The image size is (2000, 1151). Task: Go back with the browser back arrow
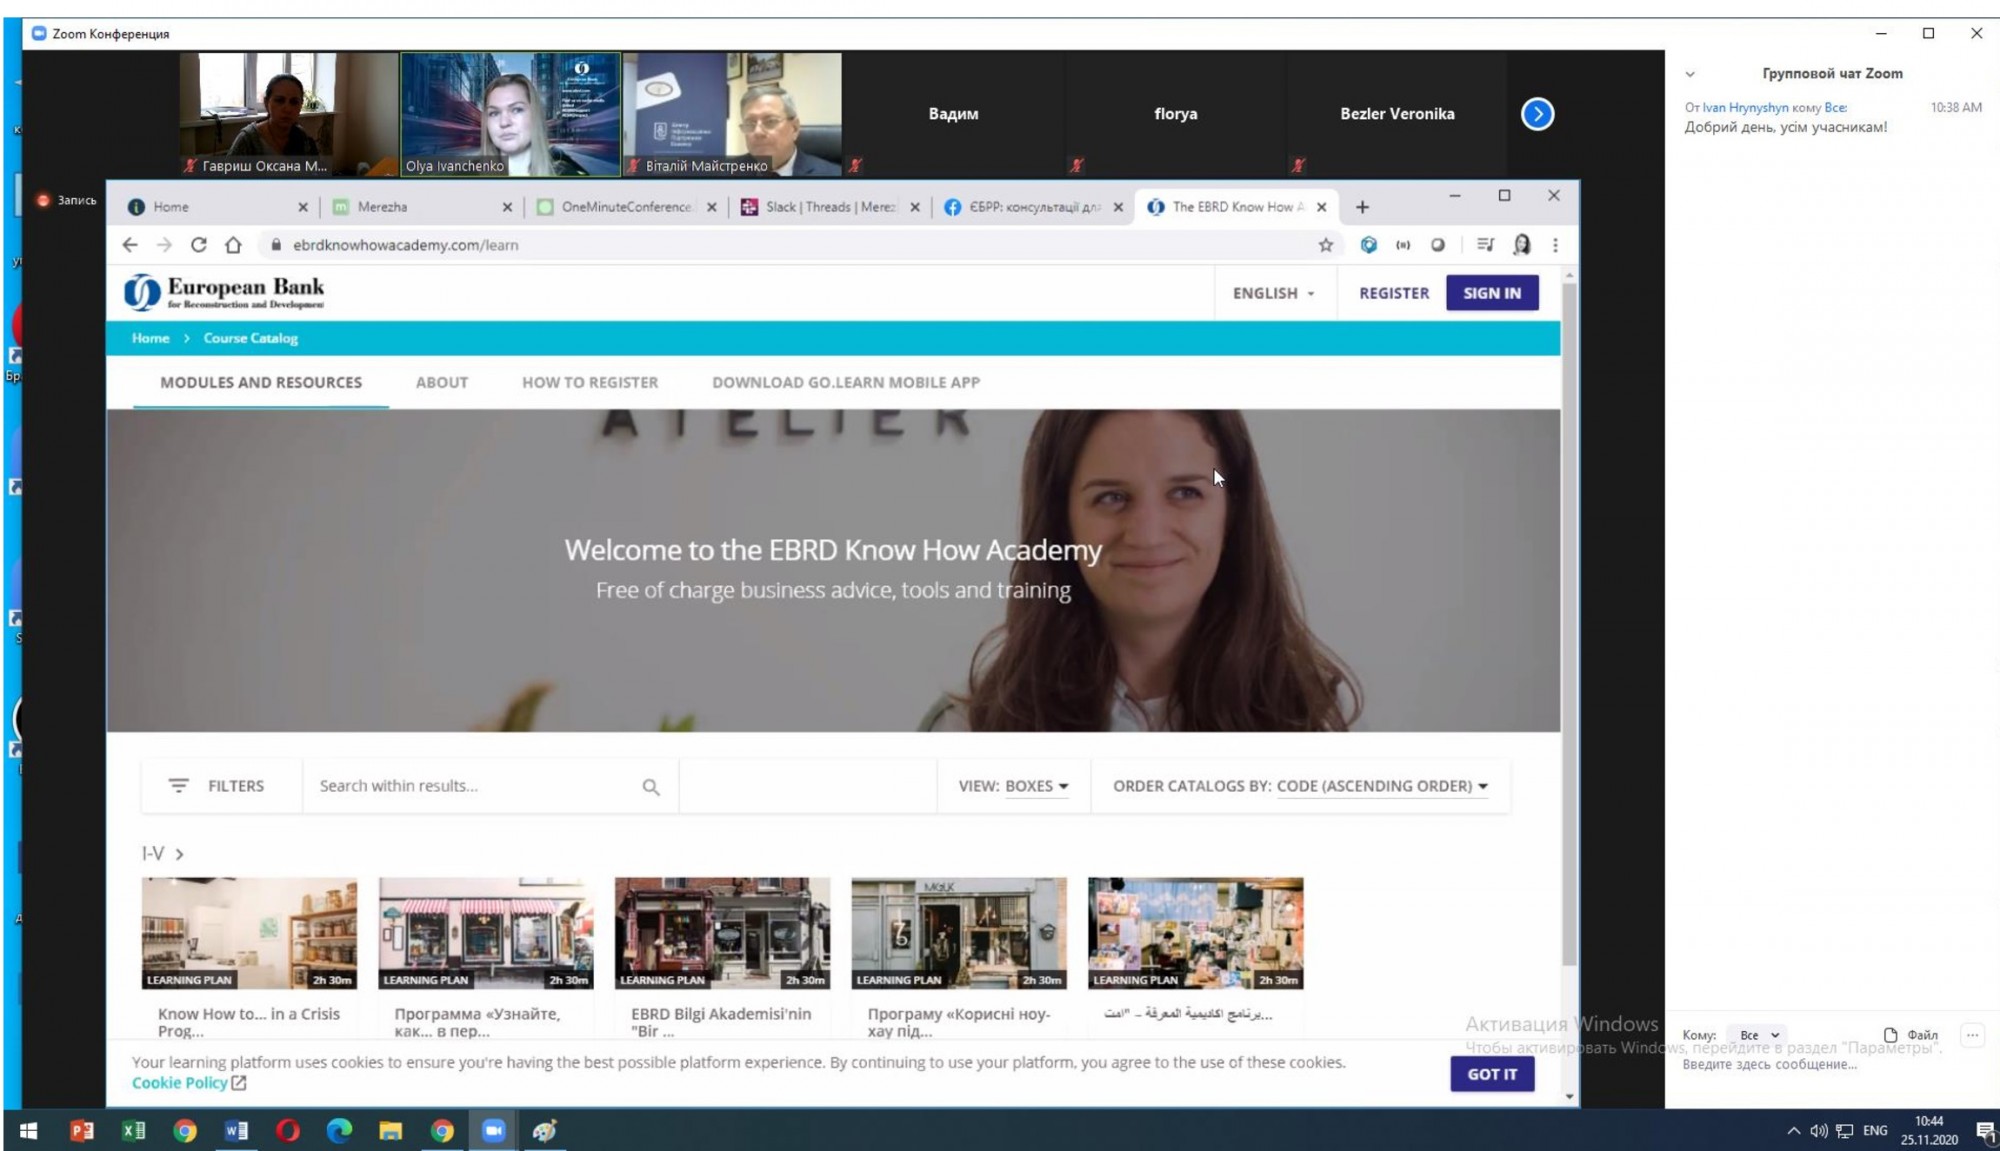pos(130,245)
